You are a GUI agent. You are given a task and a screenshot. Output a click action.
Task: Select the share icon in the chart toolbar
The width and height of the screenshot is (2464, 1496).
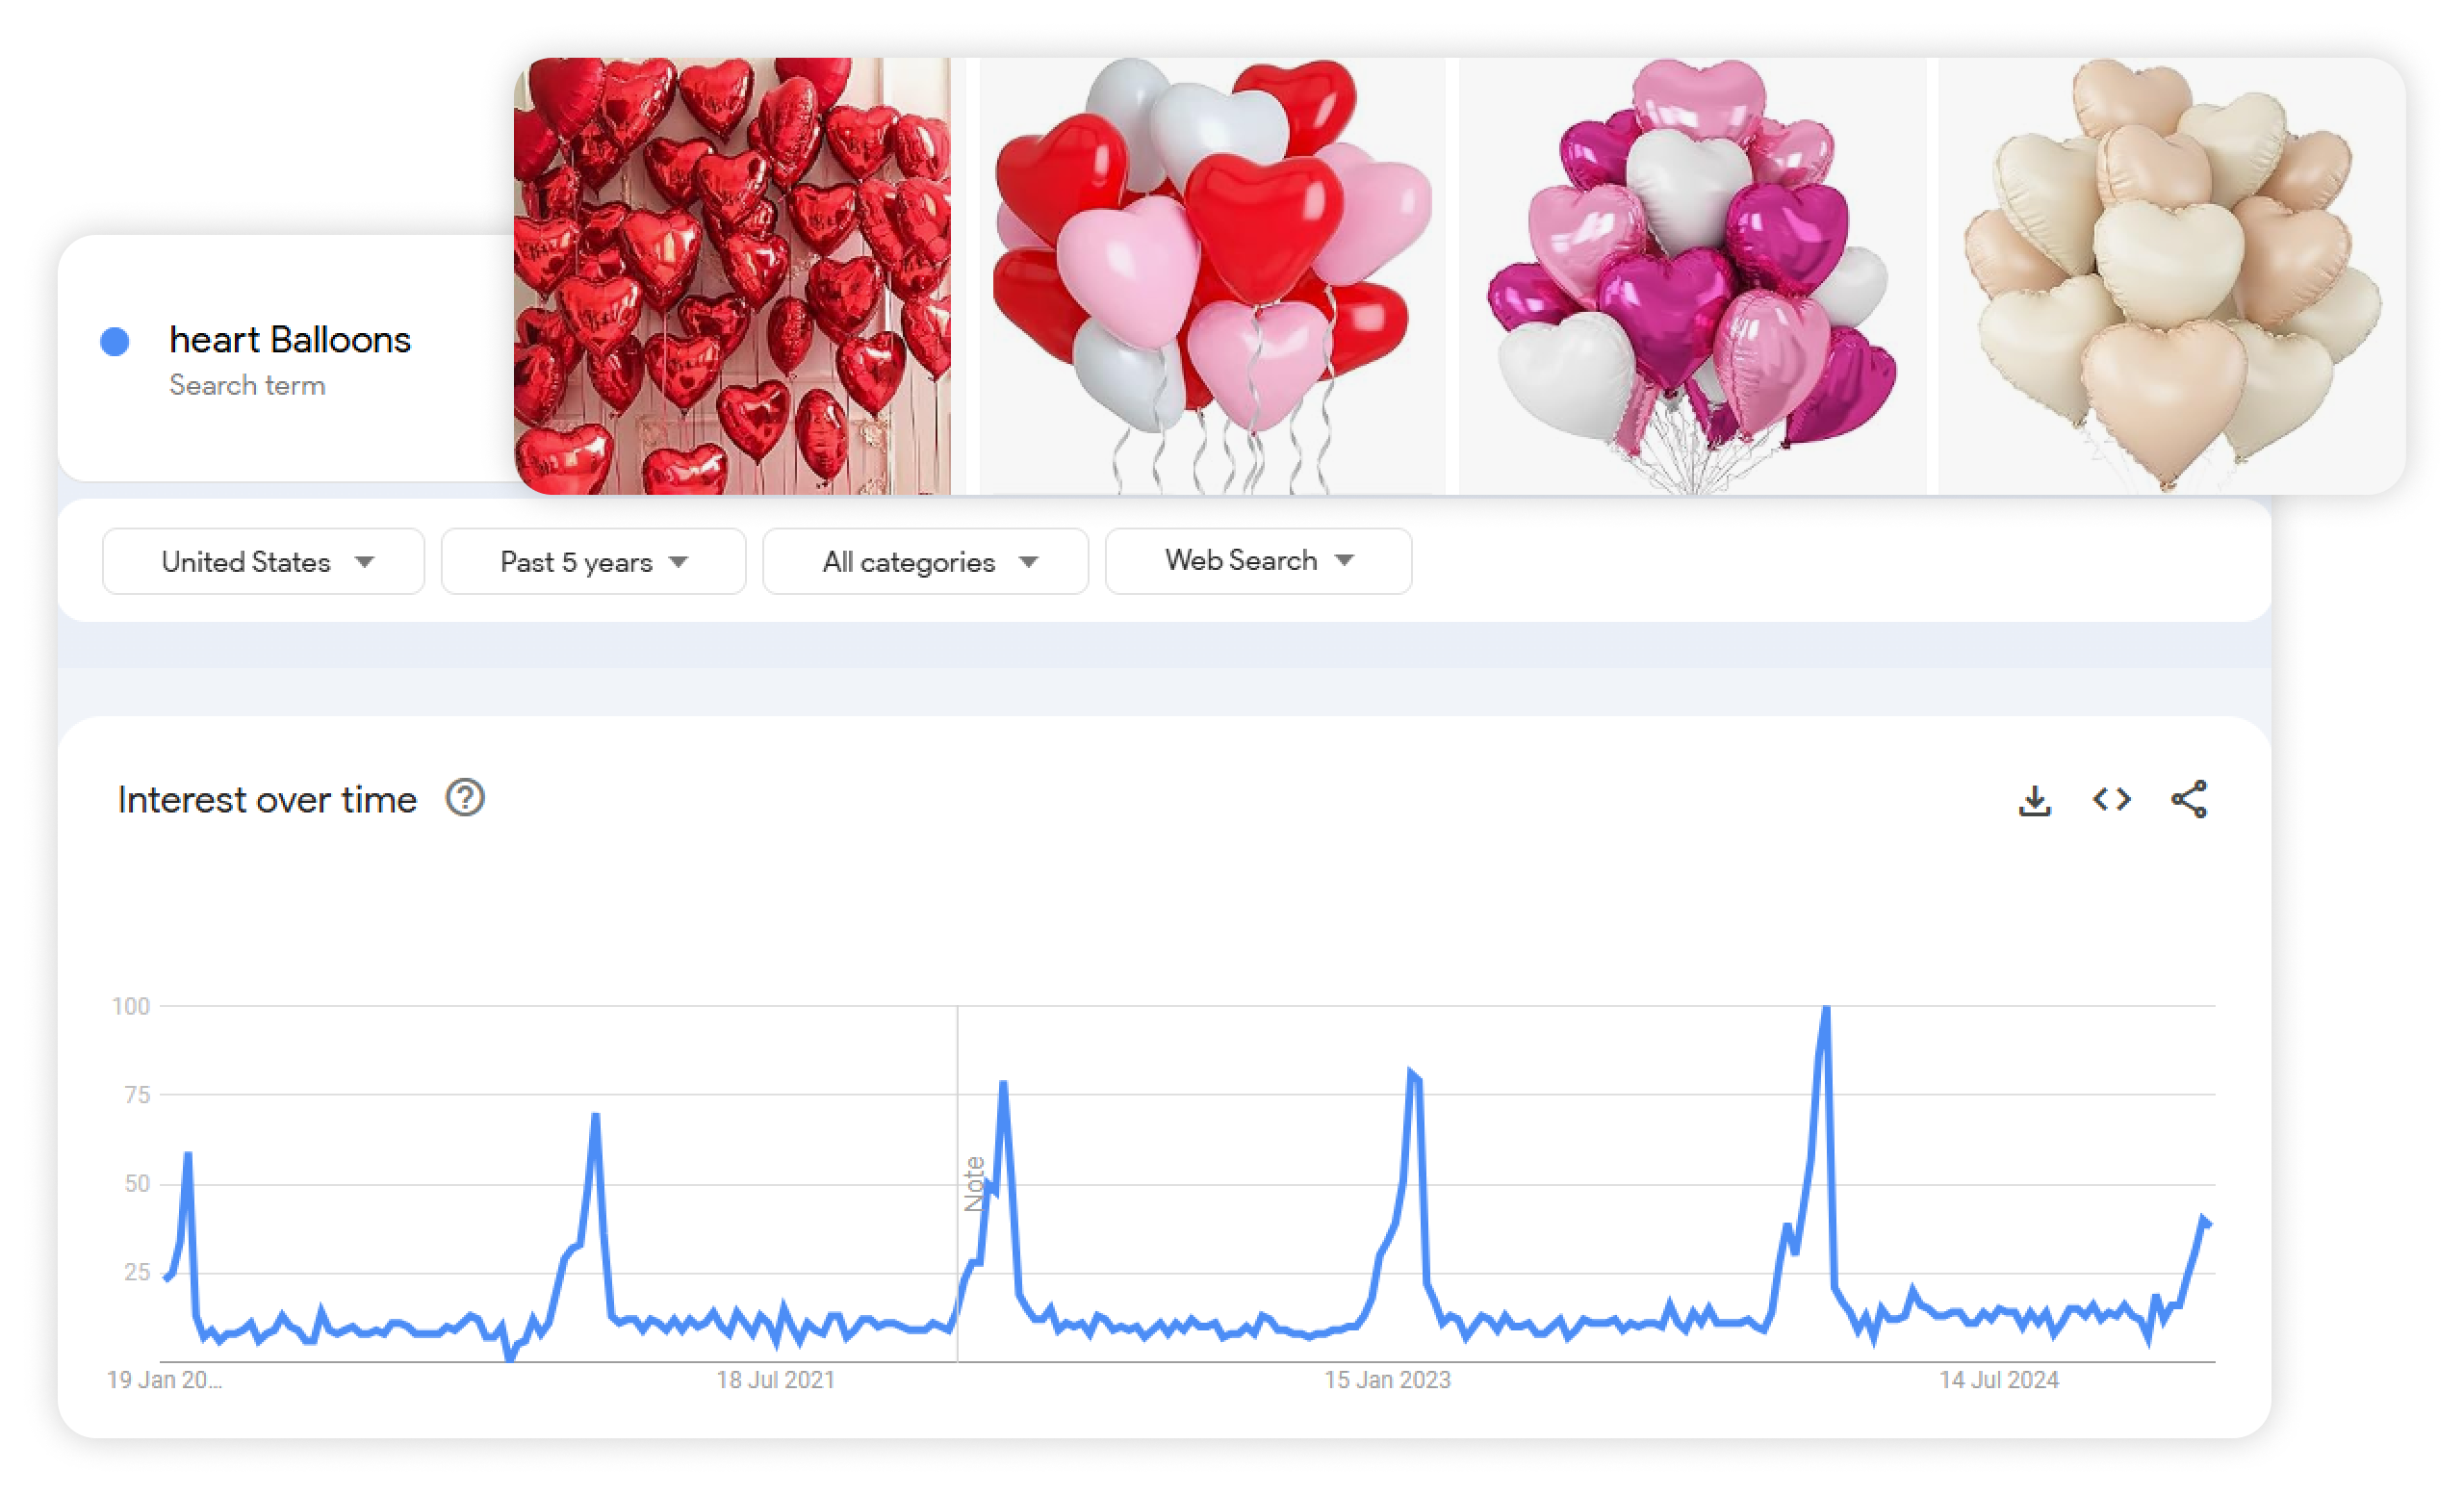(x=2190, y=799)
